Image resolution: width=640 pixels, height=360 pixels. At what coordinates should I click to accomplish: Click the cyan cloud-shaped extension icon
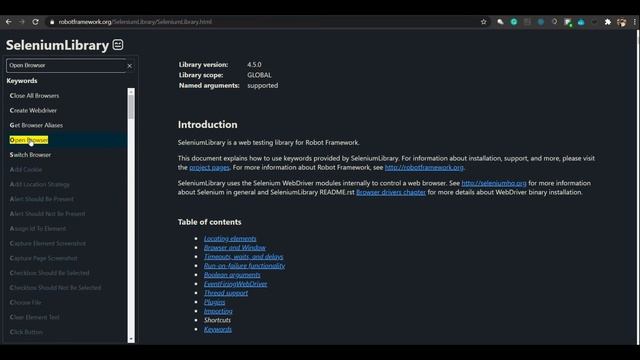click(581, 22)
